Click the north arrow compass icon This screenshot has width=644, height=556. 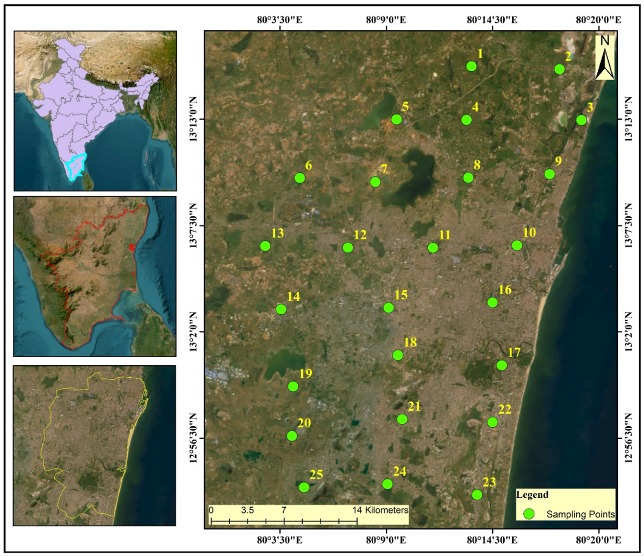(x=604, y=56)
